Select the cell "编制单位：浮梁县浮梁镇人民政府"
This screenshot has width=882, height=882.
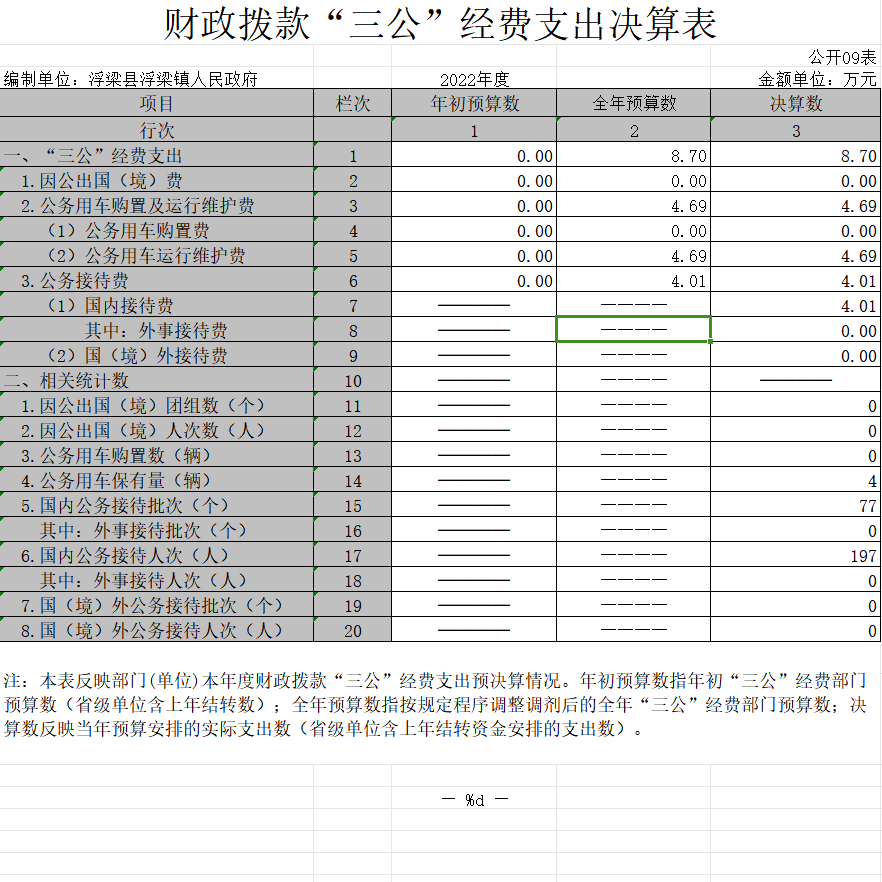coord(131,79)
